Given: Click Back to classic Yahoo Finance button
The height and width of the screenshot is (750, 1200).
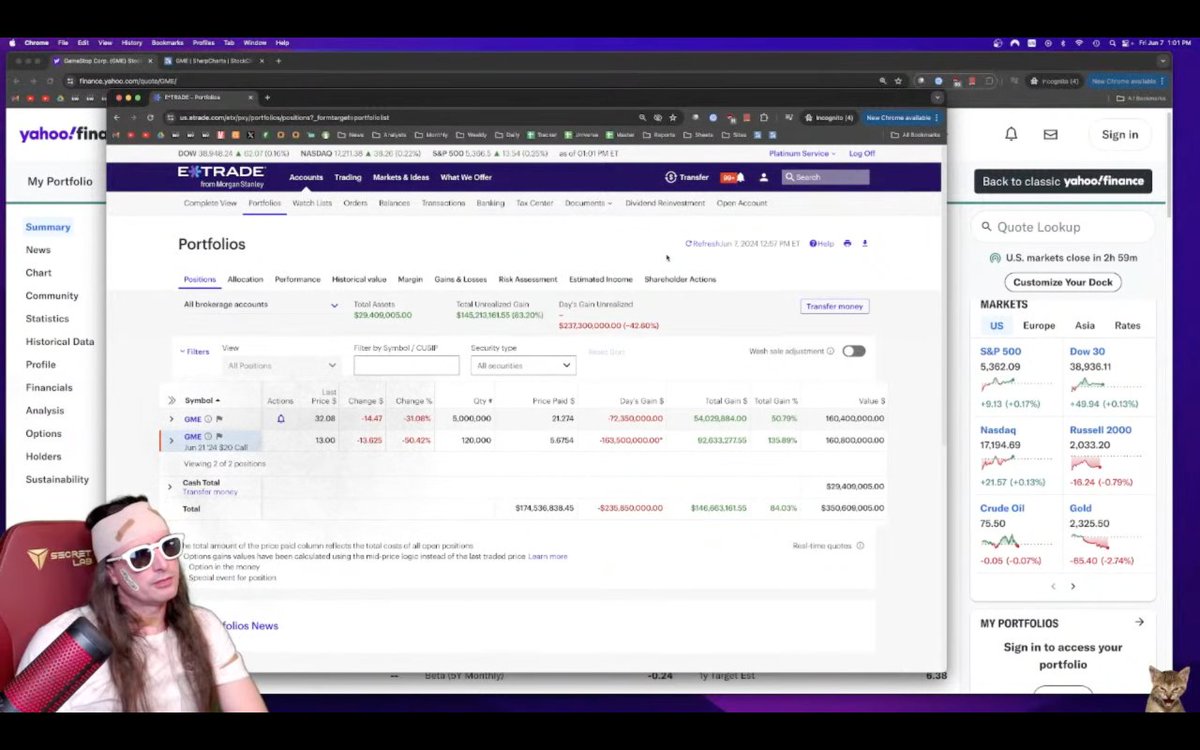Looking at the screenshot, I should pyautogui.click(x=1063, y=181).
